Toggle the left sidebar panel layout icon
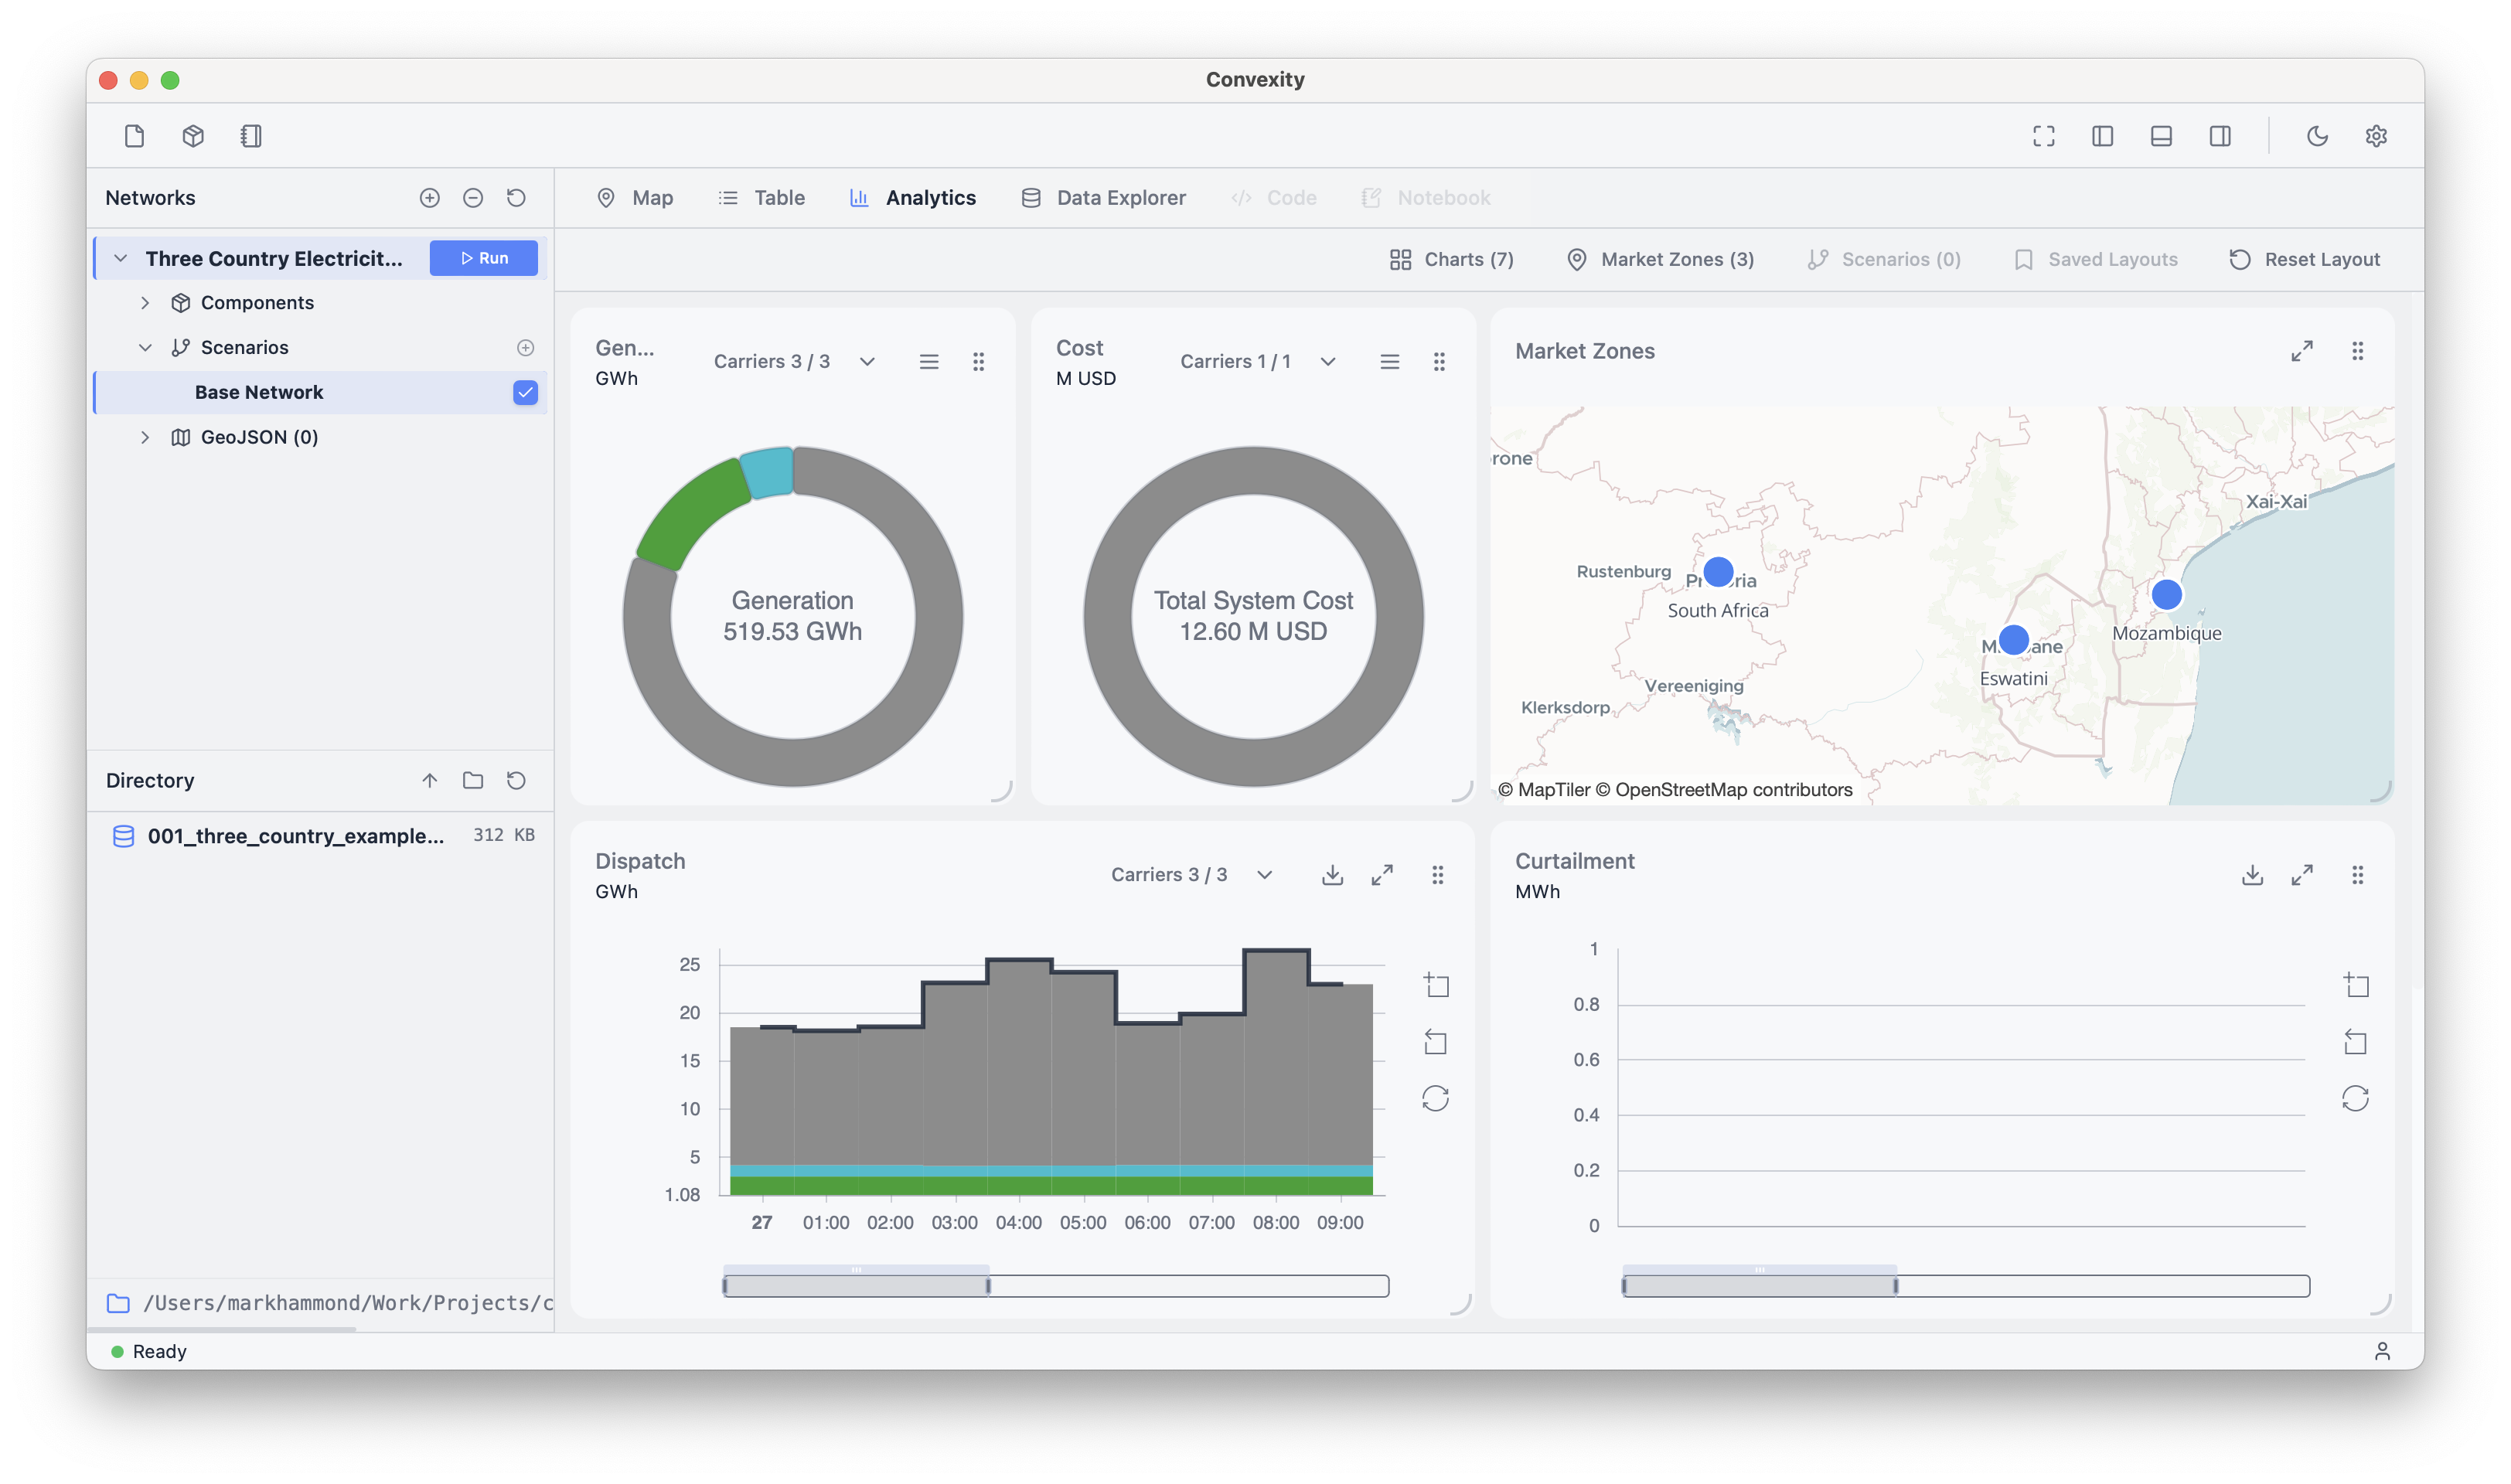Screen dimensions: 2511x1484 [2101, 135]
